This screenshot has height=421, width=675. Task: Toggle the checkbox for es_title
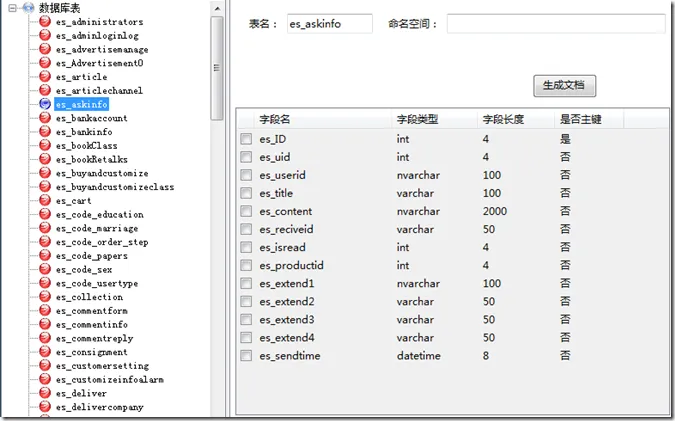pos(246,193)
